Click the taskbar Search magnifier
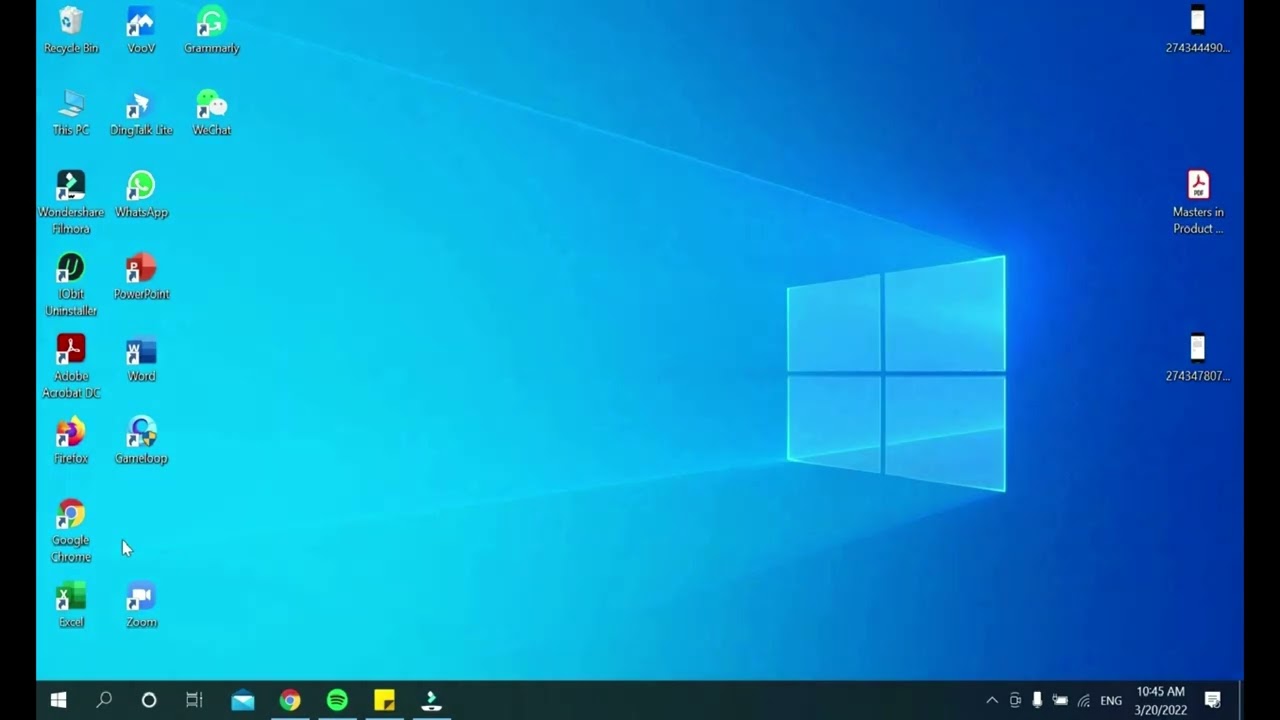Viewport: 1280px width, 720px height. (x=103, y=700)
